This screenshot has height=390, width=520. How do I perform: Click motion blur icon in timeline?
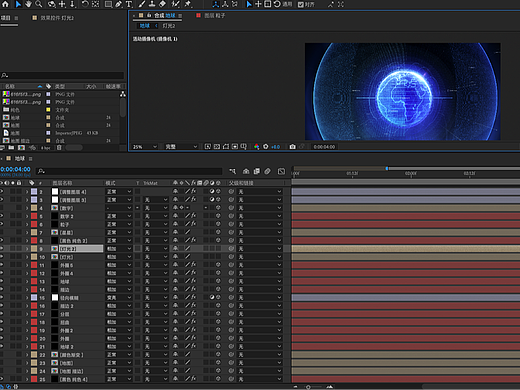267,171
